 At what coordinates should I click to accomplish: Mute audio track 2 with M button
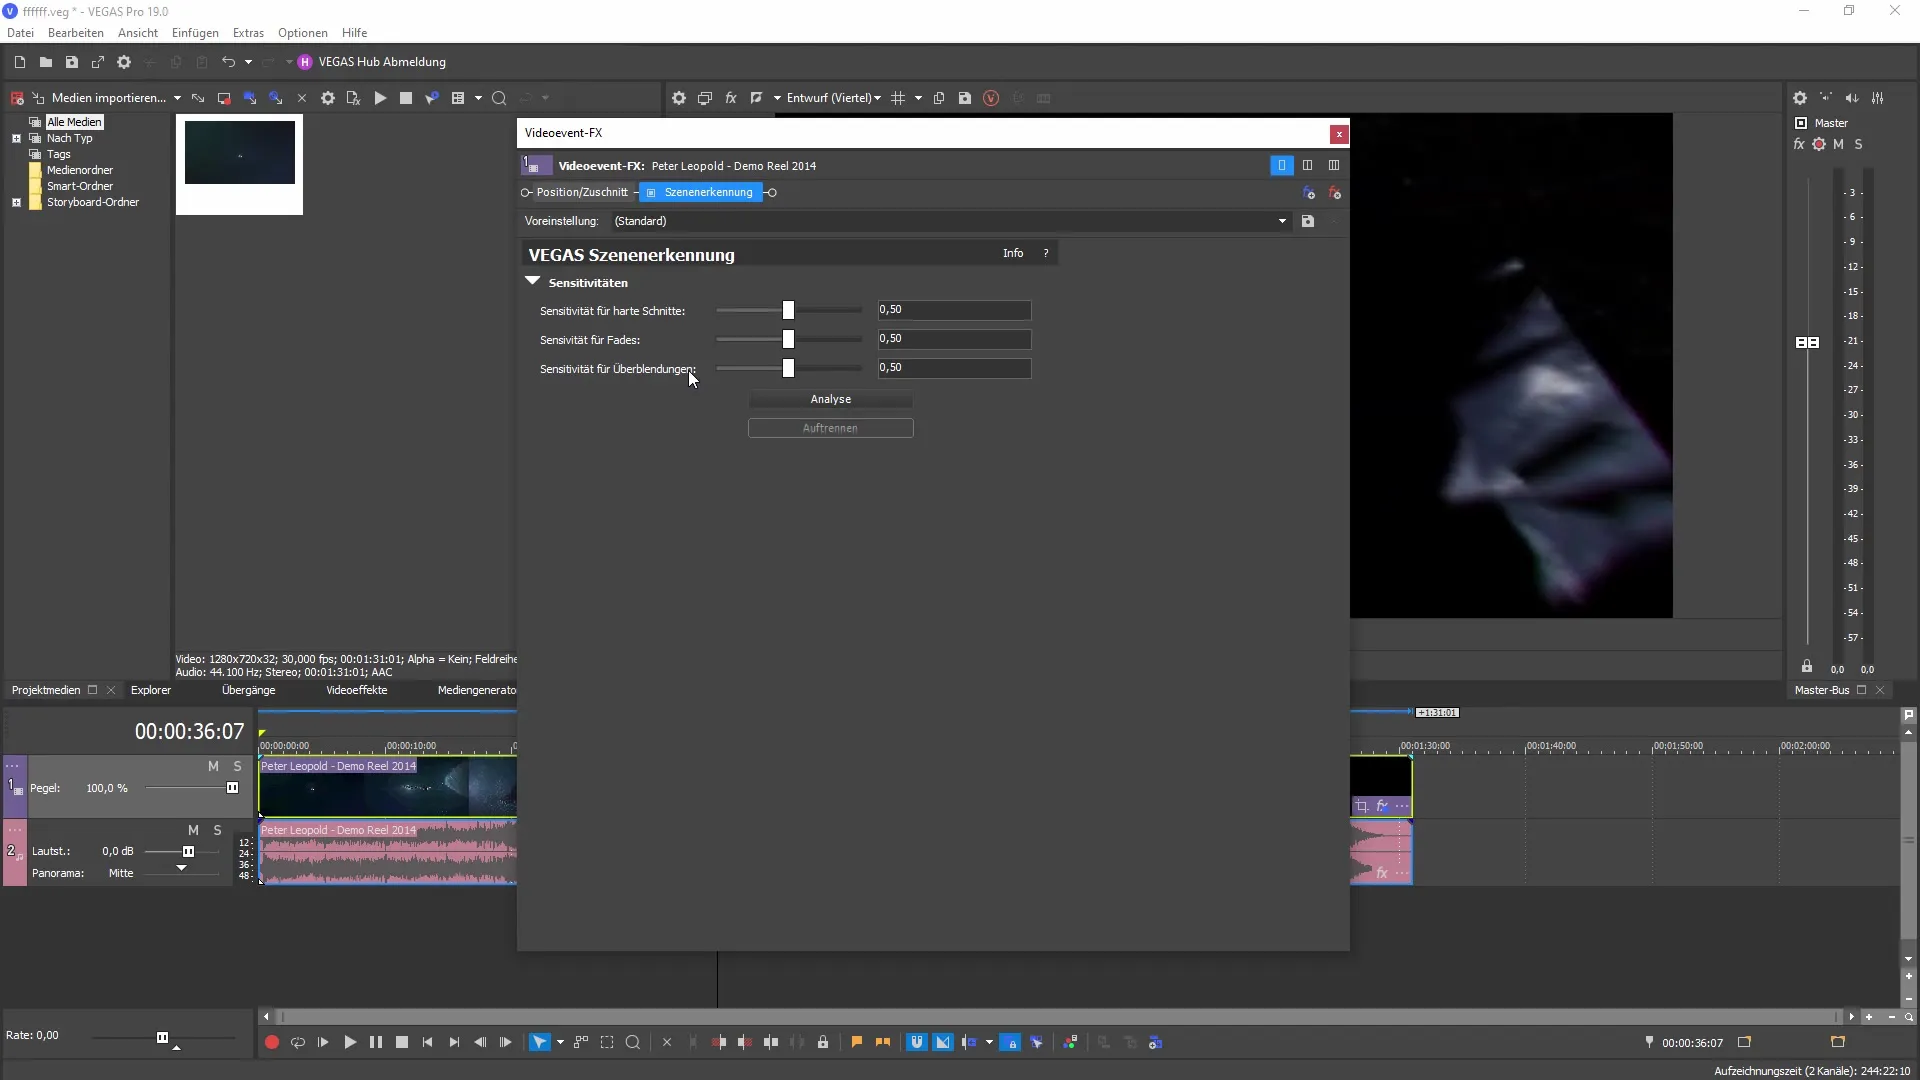193,830
